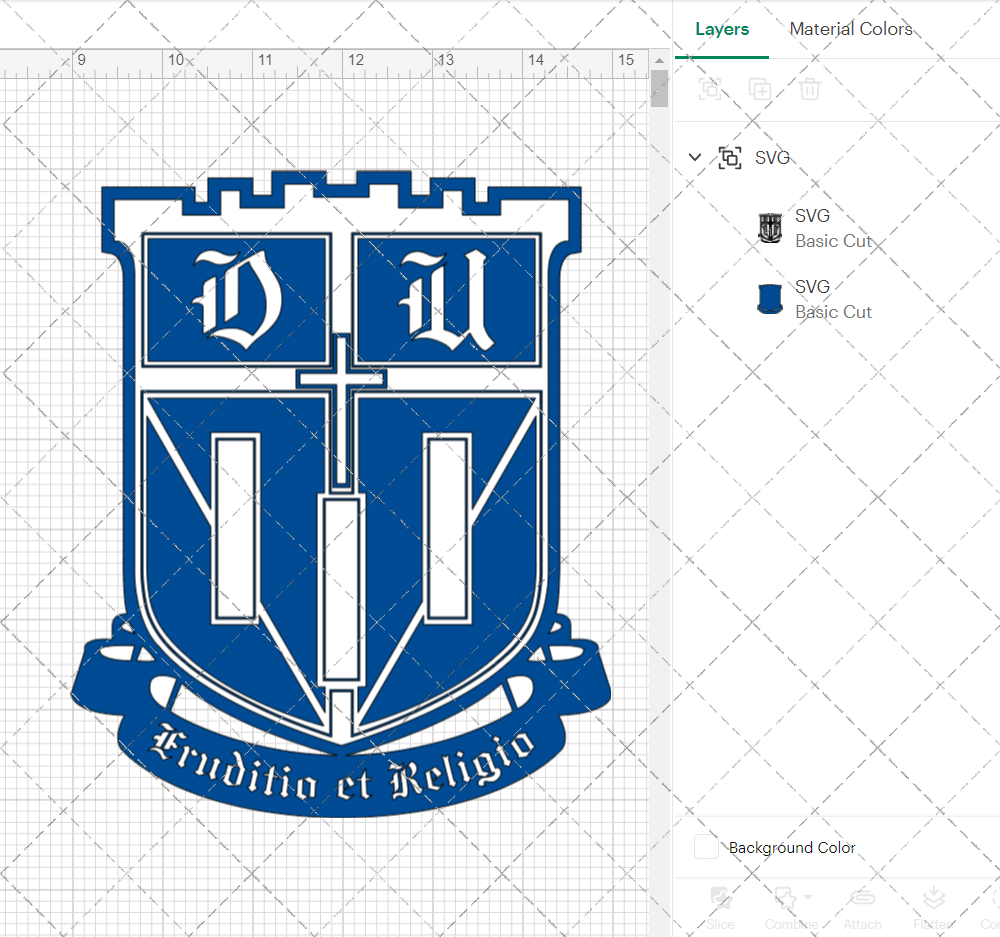1000x937 pixels.
Task: Select the crest outline layer thumbnail
Action: 770,228
